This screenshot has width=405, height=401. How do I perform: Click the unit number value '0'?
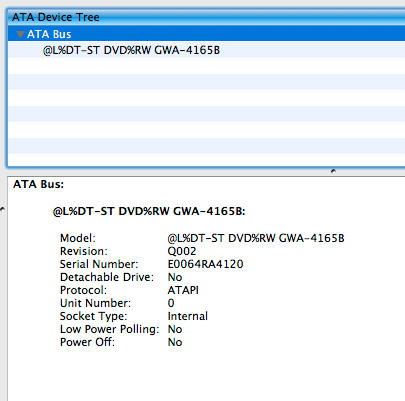171,303
